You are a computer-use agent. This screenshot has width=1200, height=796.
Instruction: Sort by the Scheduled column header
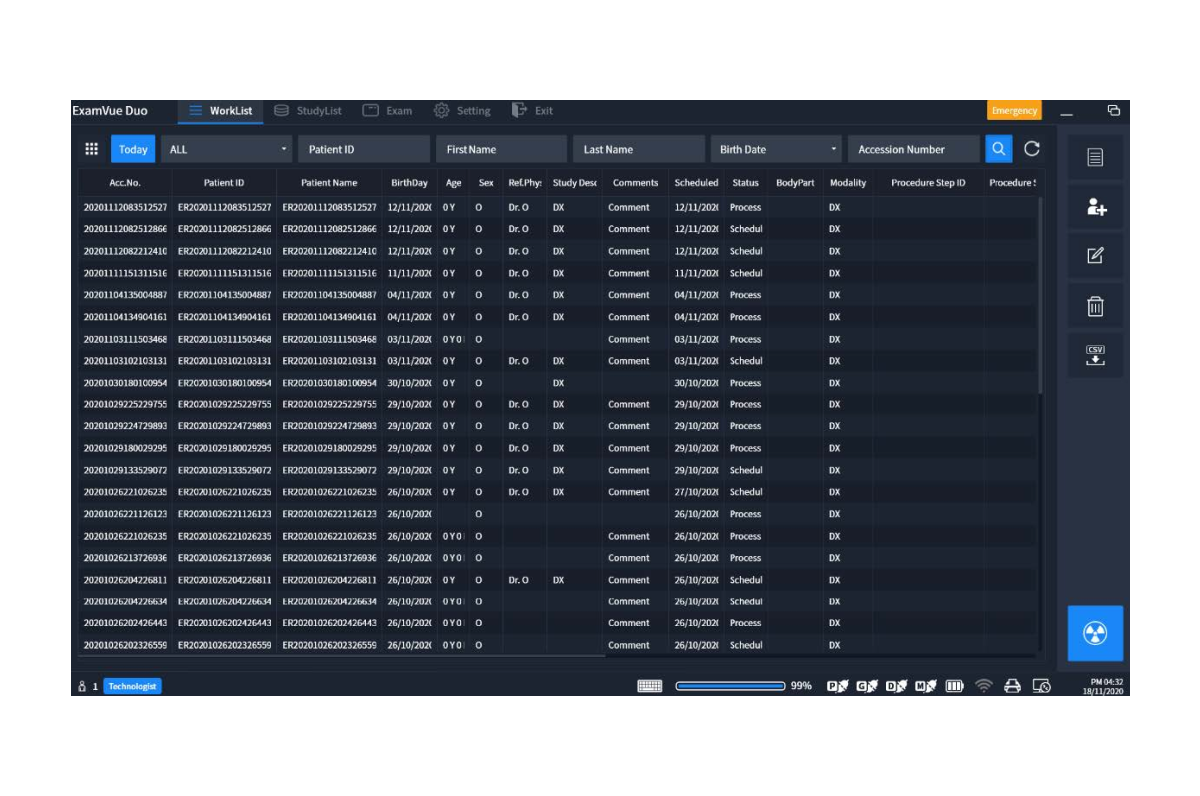(x=696, y=183)
